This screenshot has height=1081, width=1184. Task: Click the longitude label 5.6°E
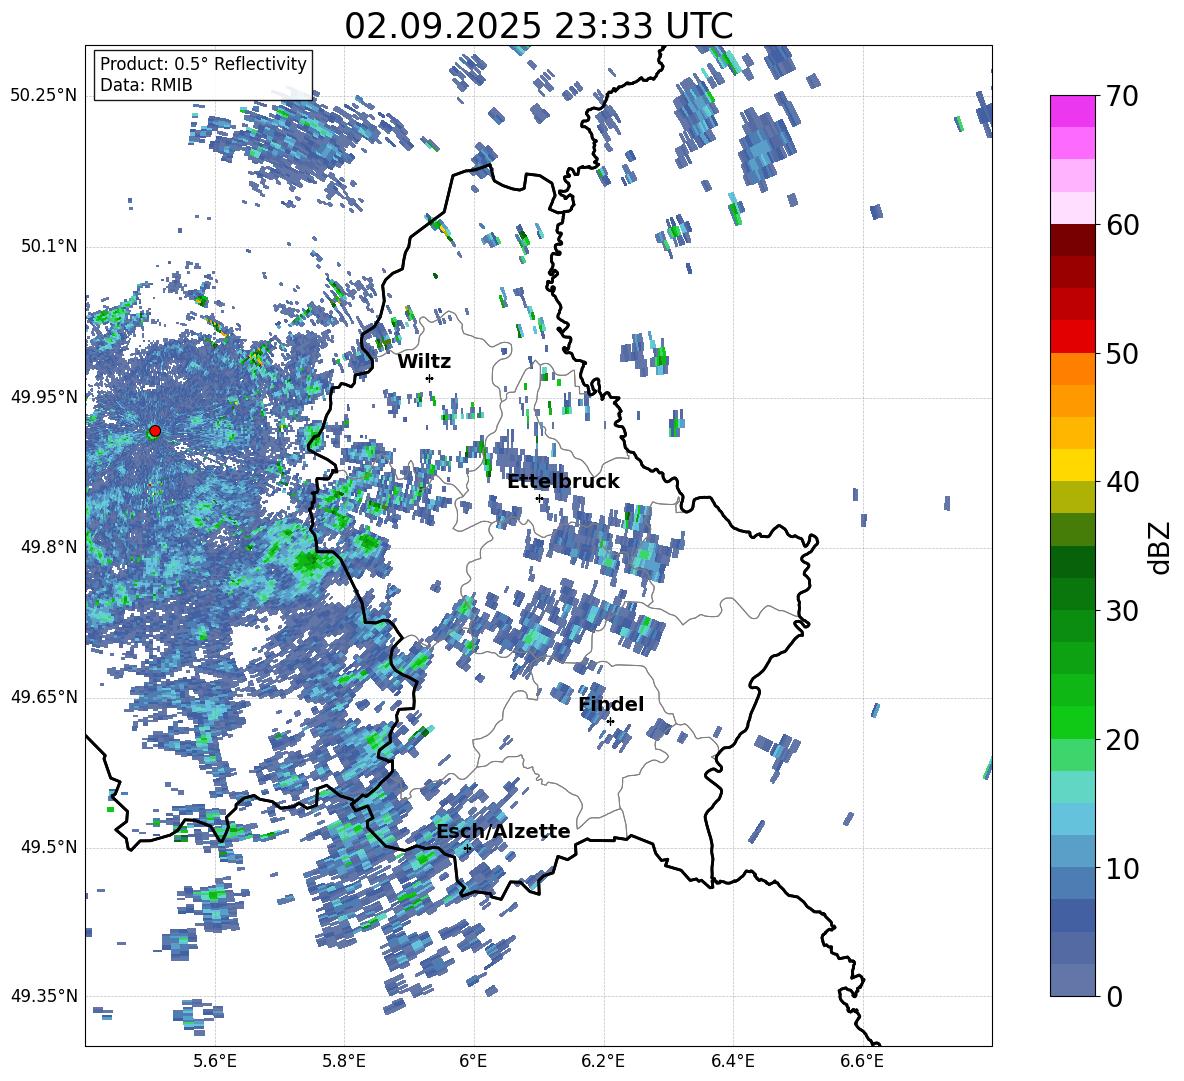[215, 1061]
